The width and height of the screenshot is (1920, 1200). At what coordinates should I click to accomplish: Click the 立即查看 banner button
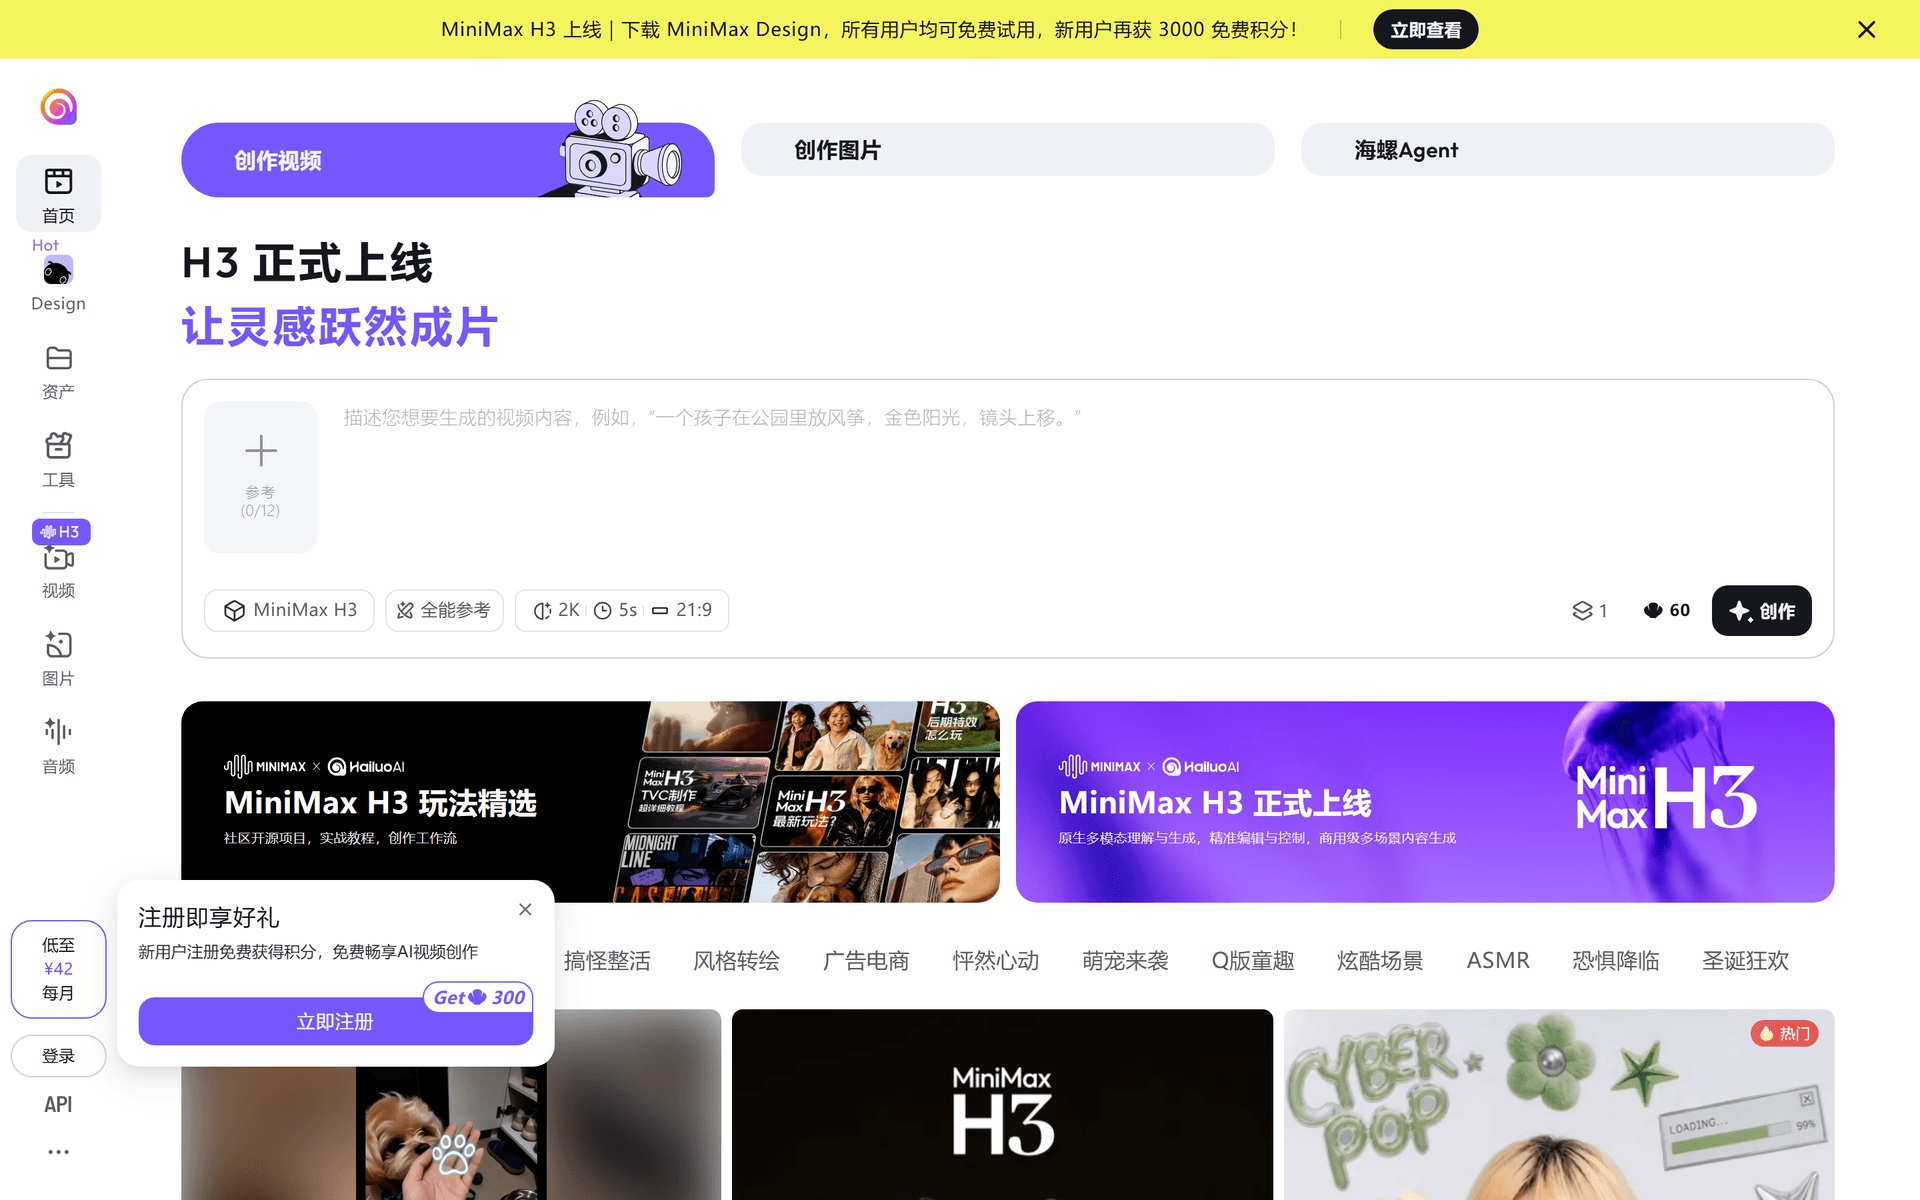[1425, 30]
